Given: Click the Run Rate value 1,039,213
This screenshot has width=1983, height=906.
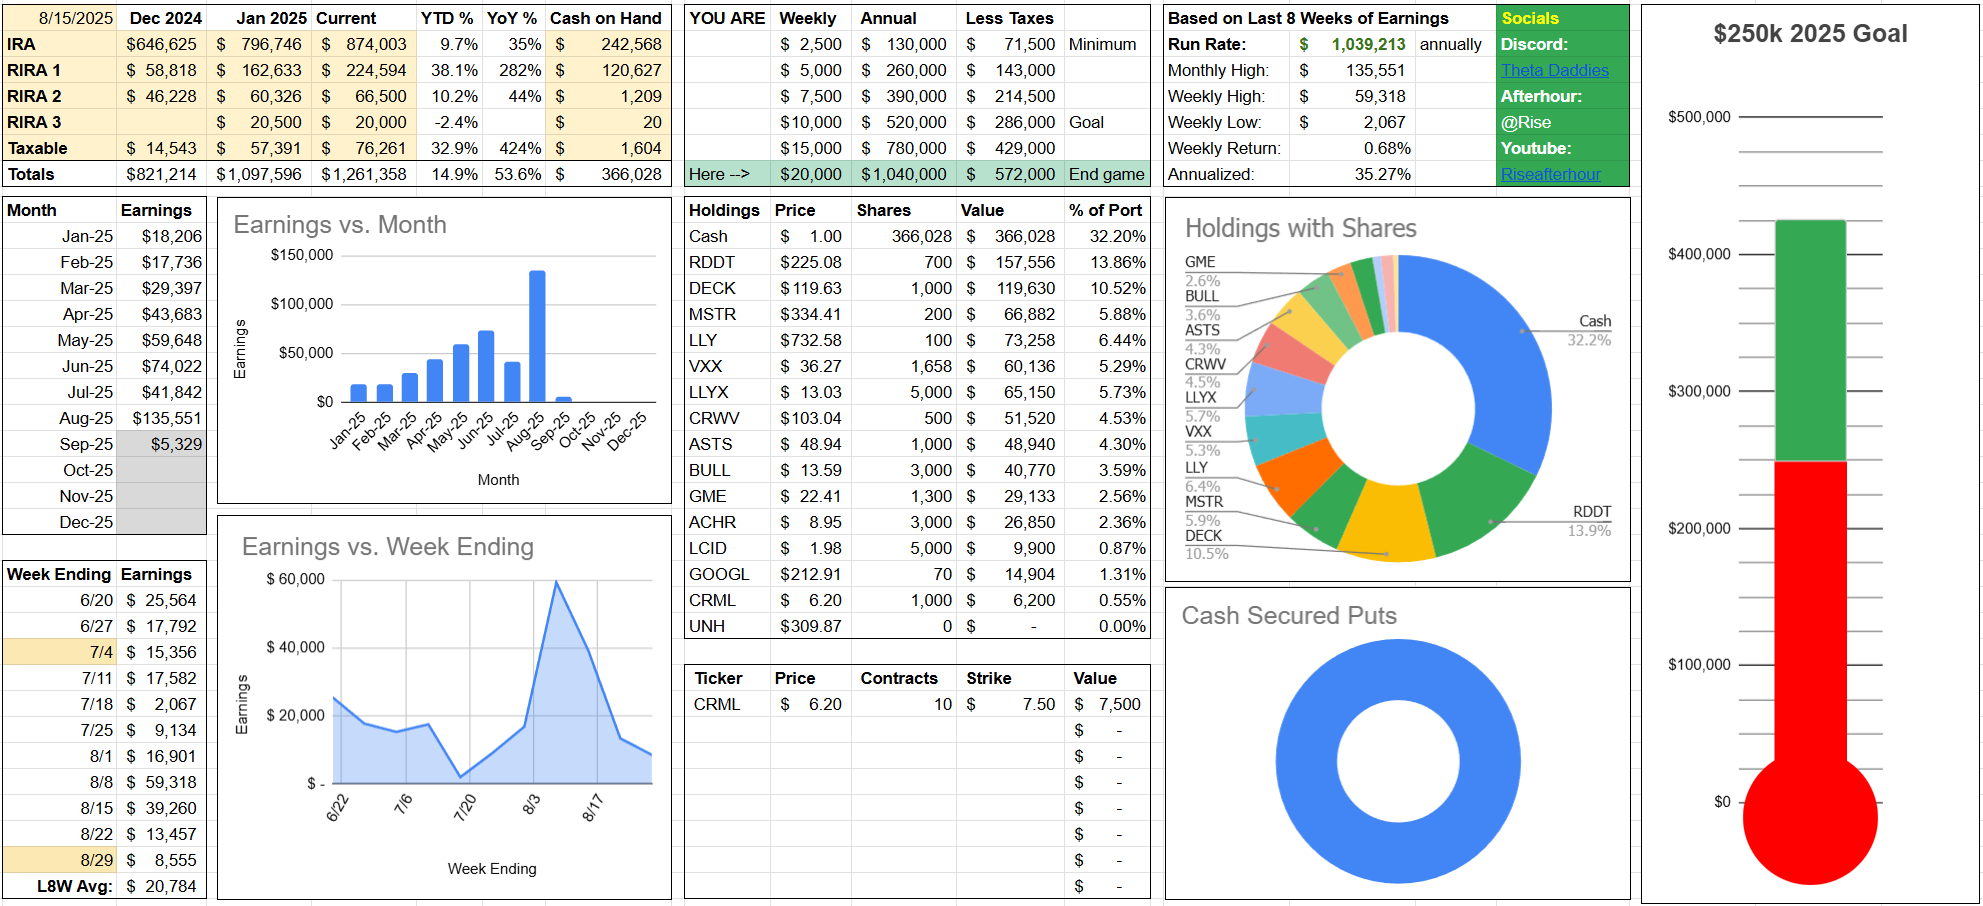Looking at the screenshot, I should (x=1367, y=44).
